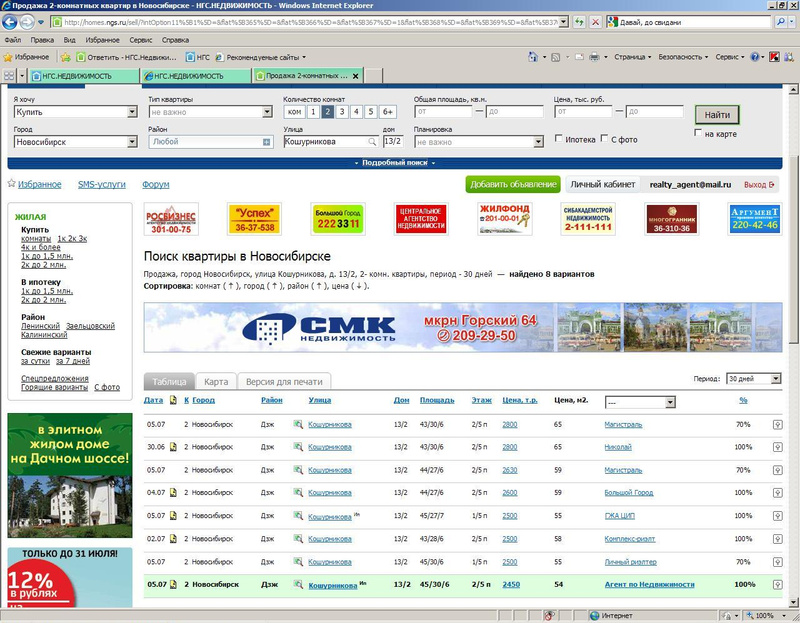The image size is (800, 623).
Task: Click the Избранное star icon on site
Action: (11, 184)
